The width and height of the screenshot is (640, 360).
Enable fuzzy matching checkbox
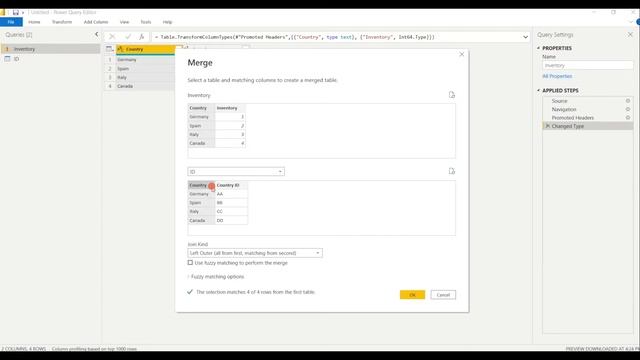(190, 263)
